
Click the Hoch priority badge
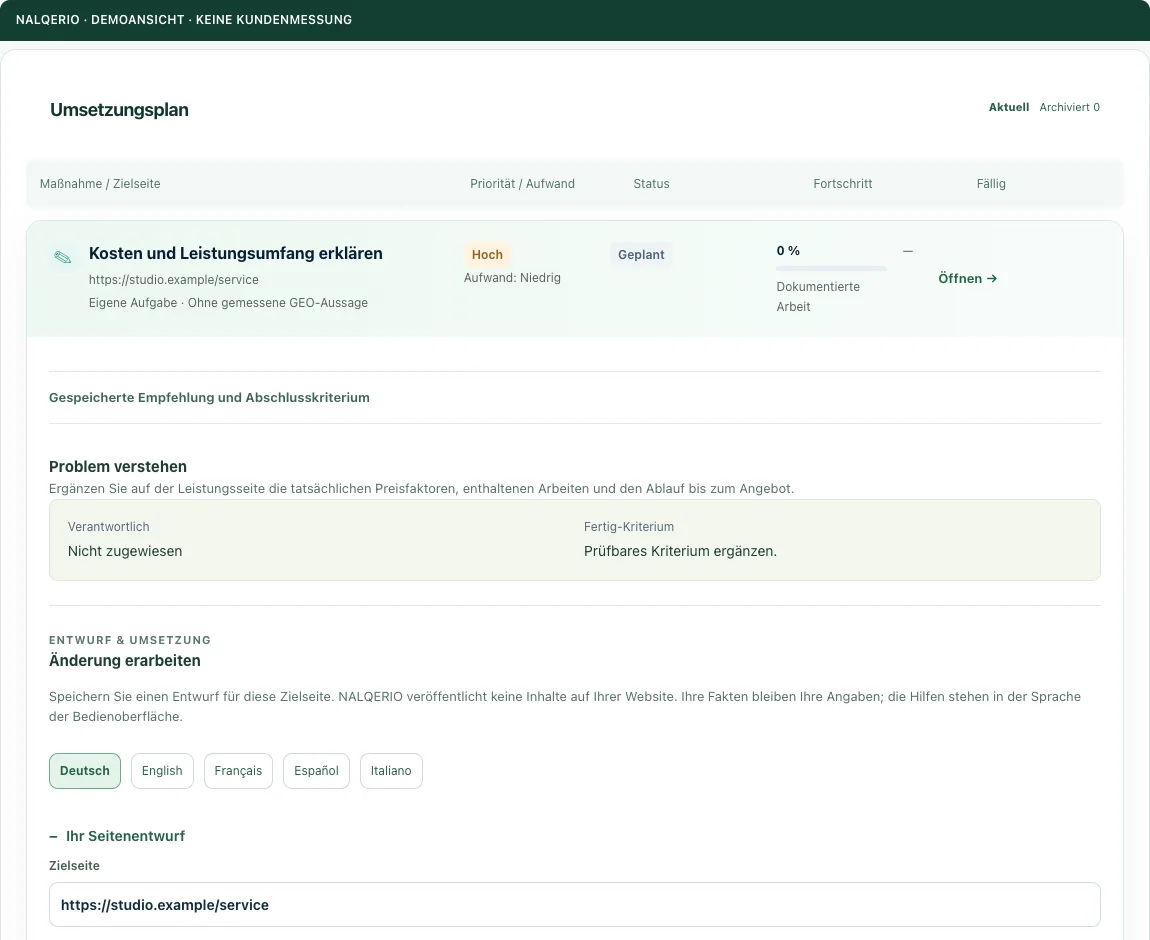(x=487, y=254)
